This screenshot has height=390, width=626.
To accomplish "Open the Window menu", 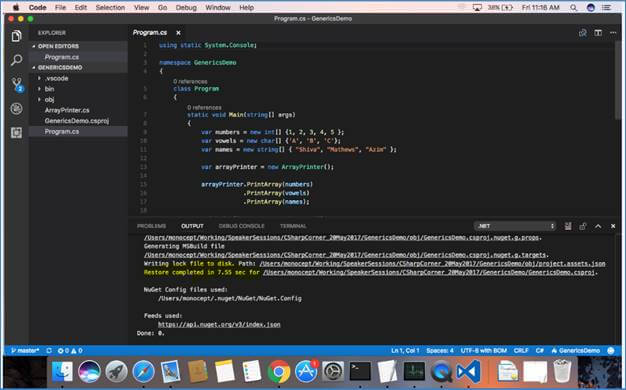I will [x=218, y=7].
